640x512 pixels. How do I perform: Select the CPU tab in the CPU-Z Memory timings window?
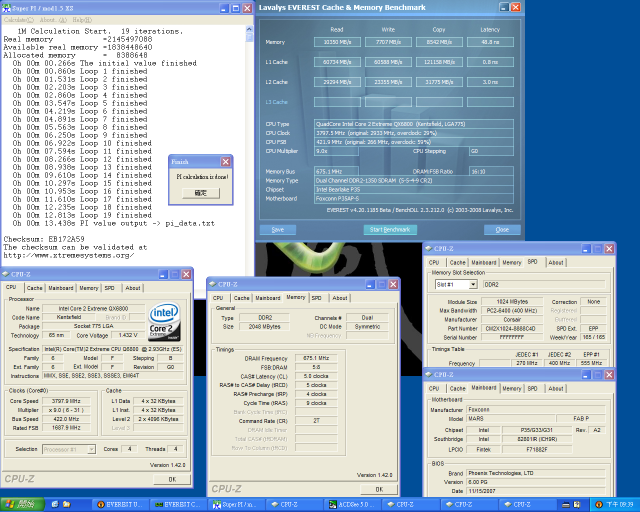(x=218, y=298)
